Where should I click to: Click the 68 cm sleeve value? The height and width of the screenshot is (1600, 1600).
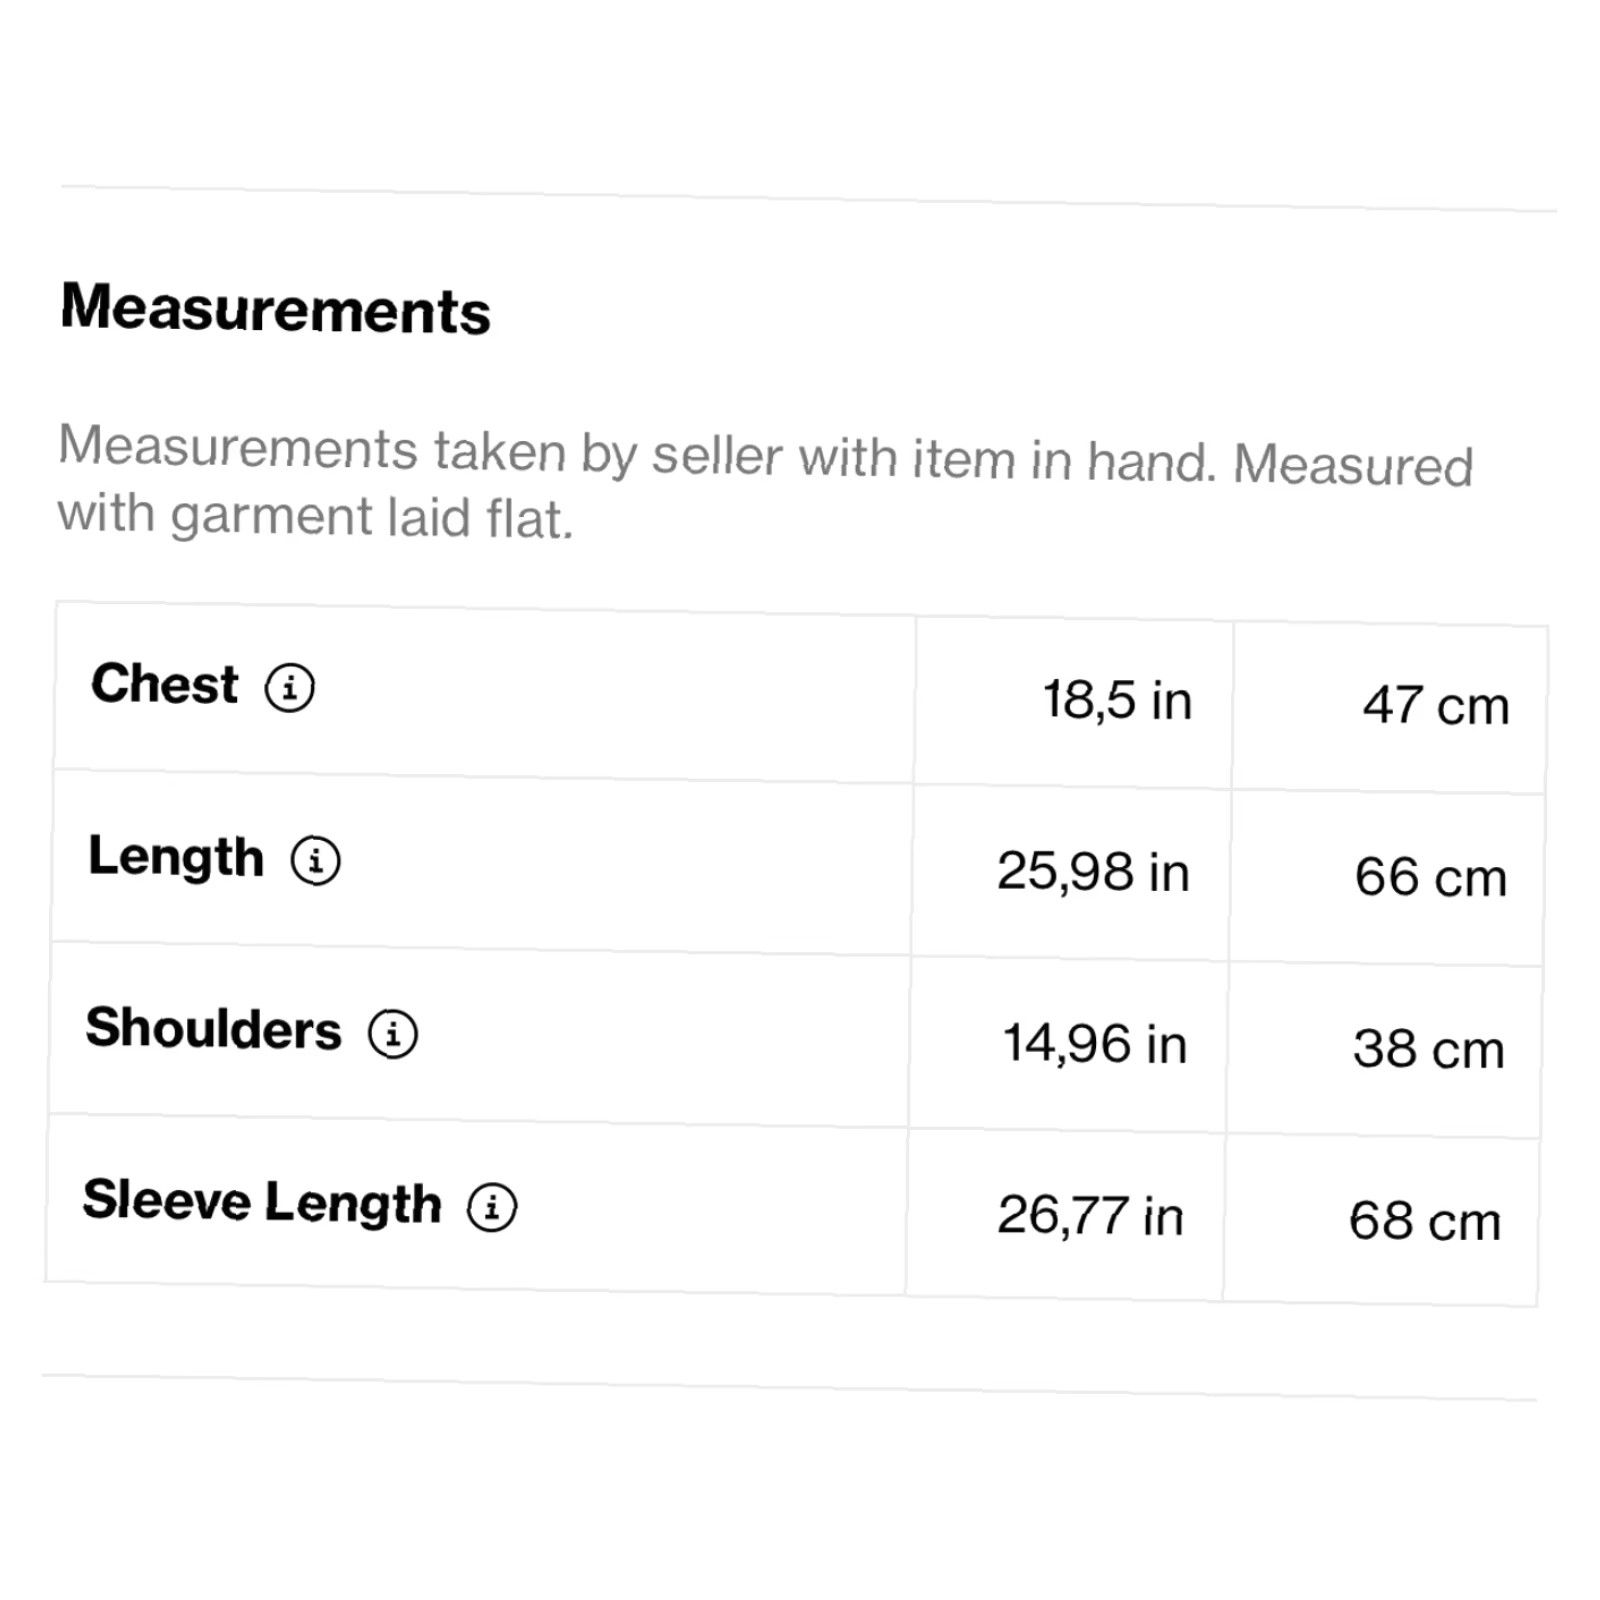1426,1221
